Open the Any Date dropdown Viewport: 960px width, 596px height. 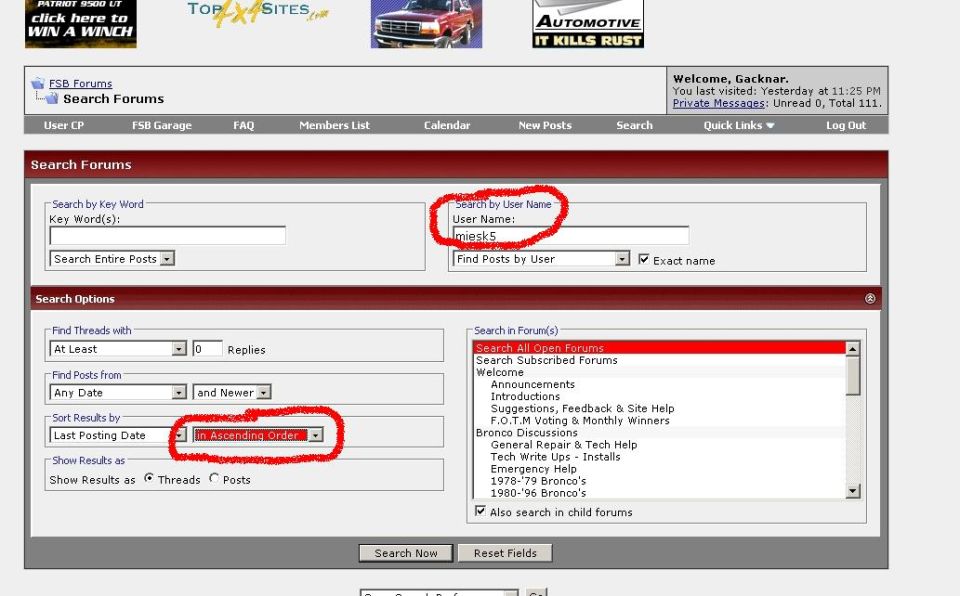[x=118, y=392]
